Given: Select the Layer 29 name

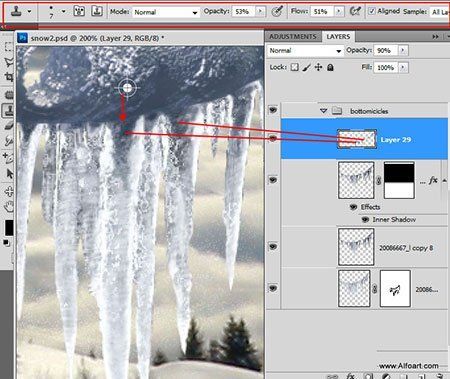Looking at the screenshot, I should pos(396,140).
